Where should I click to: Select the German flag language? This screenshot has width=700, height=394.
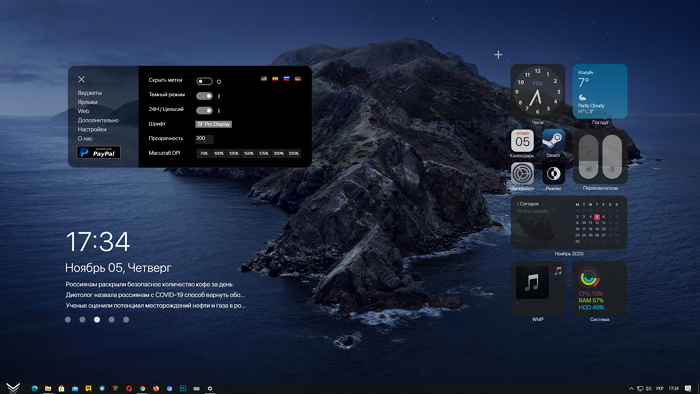[x=298, y=79]
